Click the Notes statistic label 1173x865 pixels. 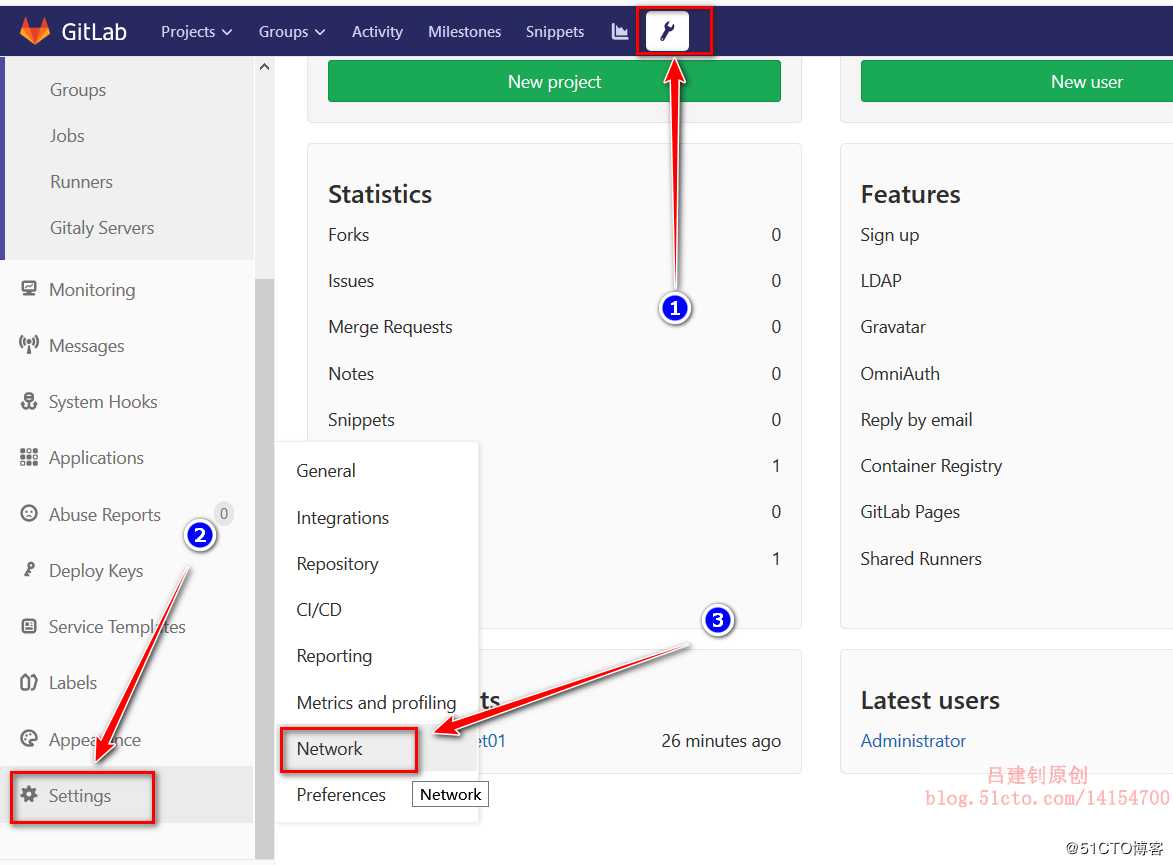coord(351,374)
